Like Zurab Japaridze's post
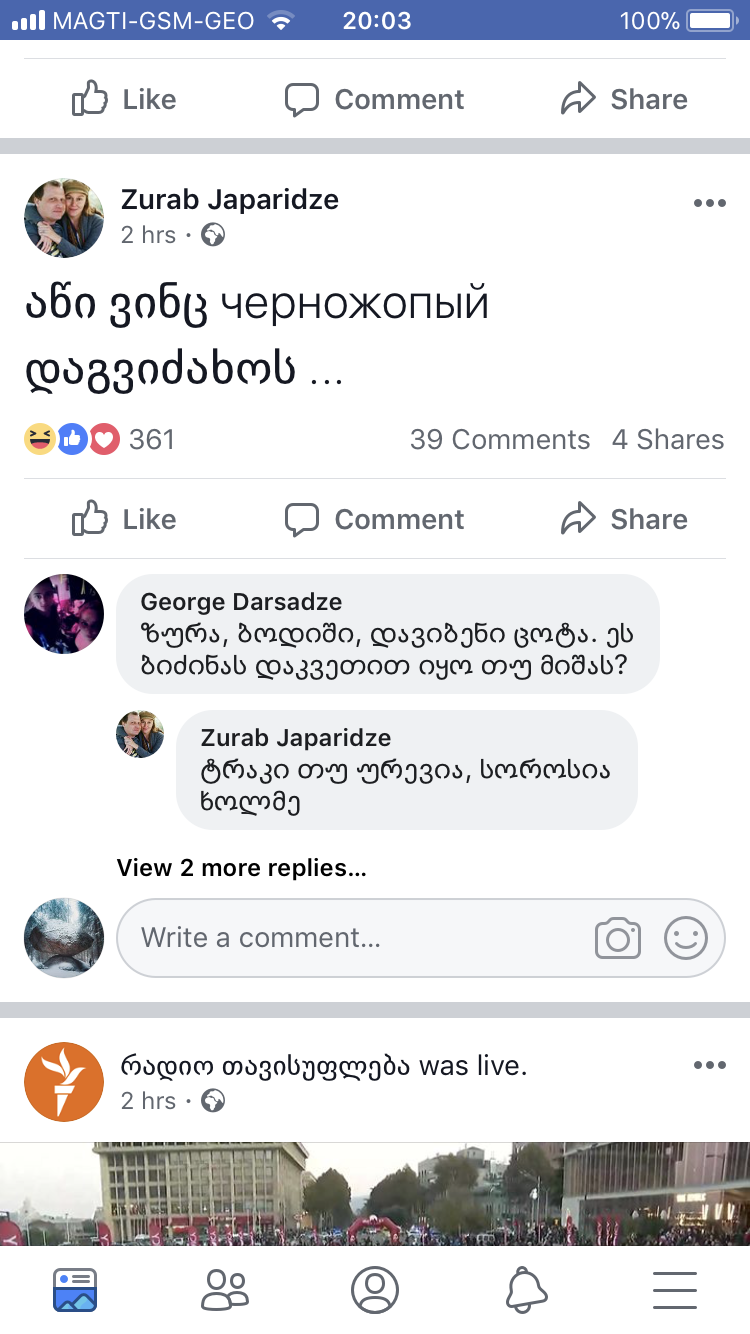 coord(124,519)
